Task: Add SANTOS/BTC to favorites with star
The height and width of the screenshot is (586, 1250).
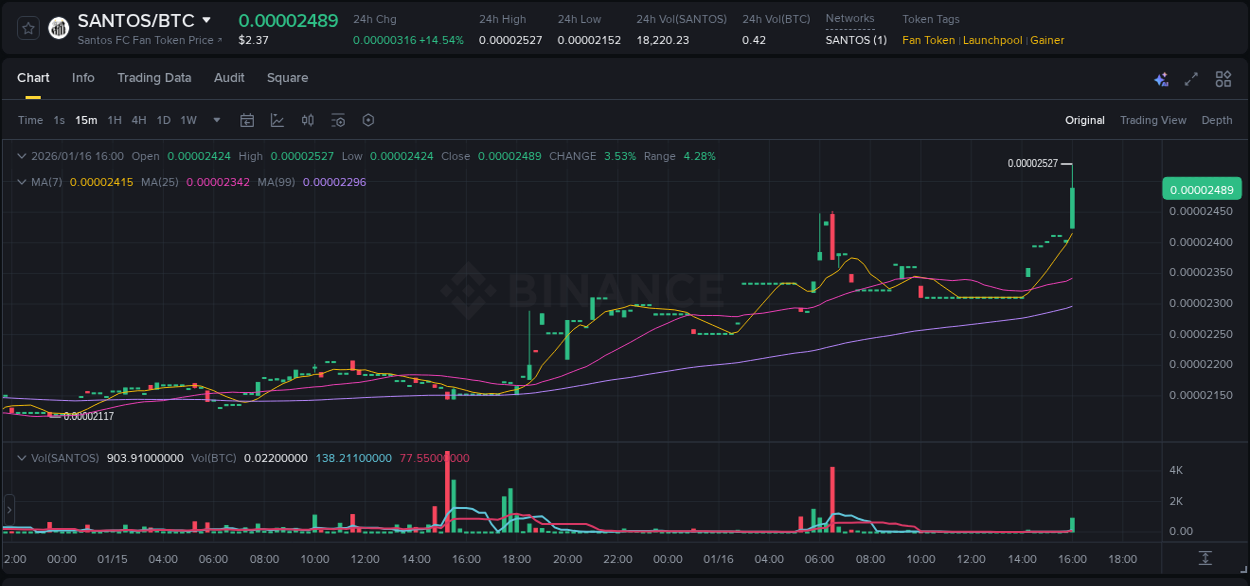Action: coord(29,29)
